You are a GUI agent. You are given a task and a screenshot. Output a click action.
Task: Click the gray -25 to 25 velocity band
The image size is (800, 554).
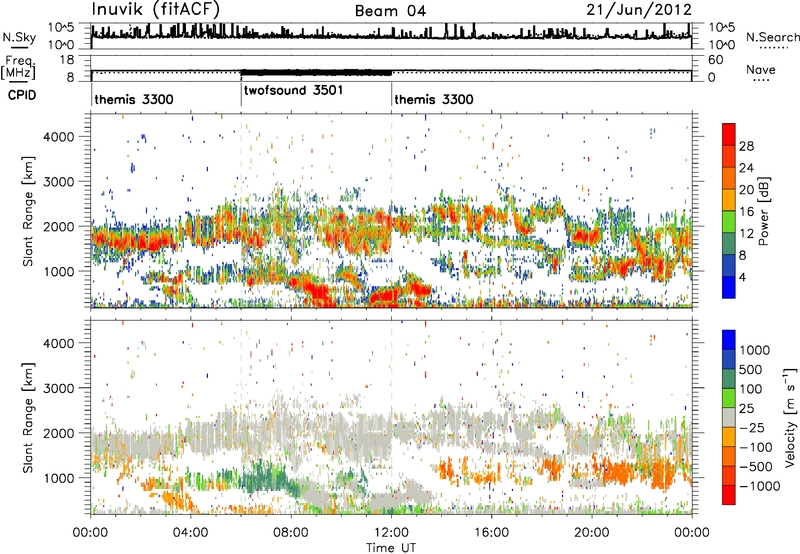tap(729, 417)
